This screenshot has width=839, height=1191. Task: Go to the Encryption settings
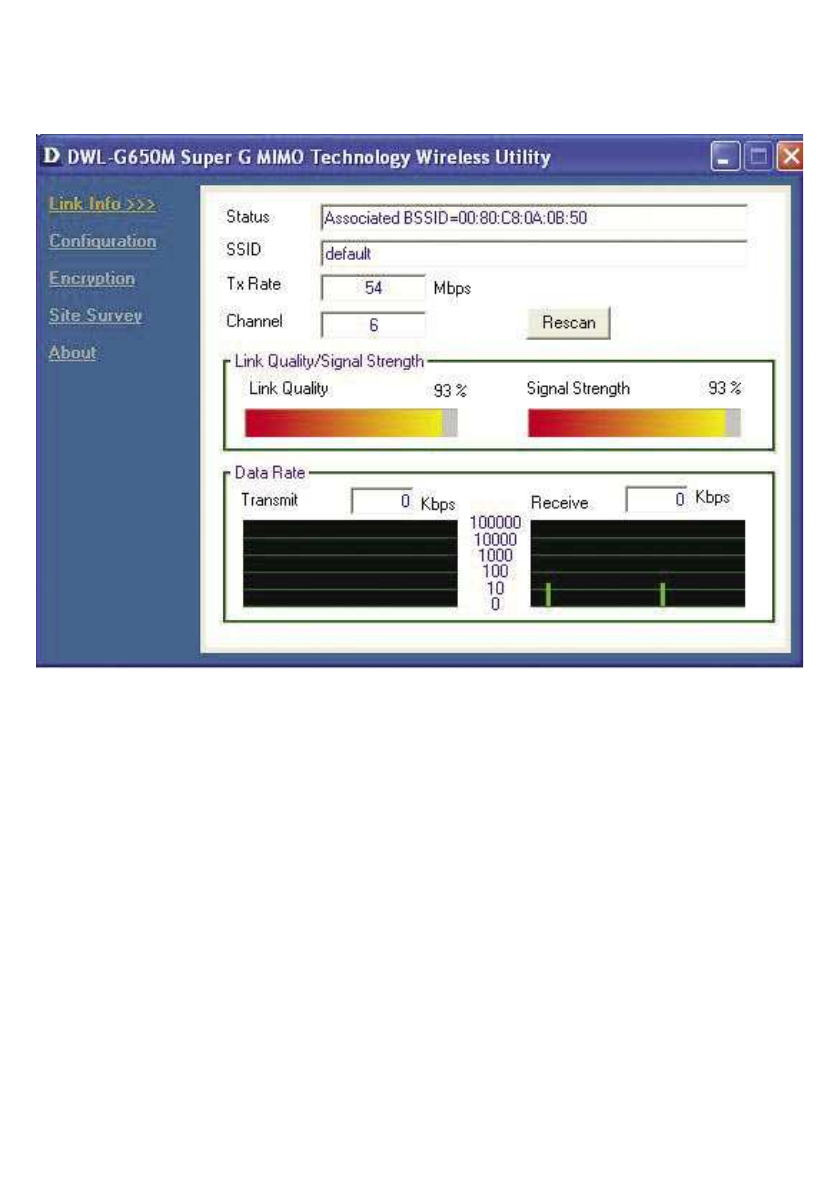pyautogui.click(x=91, y=279)
